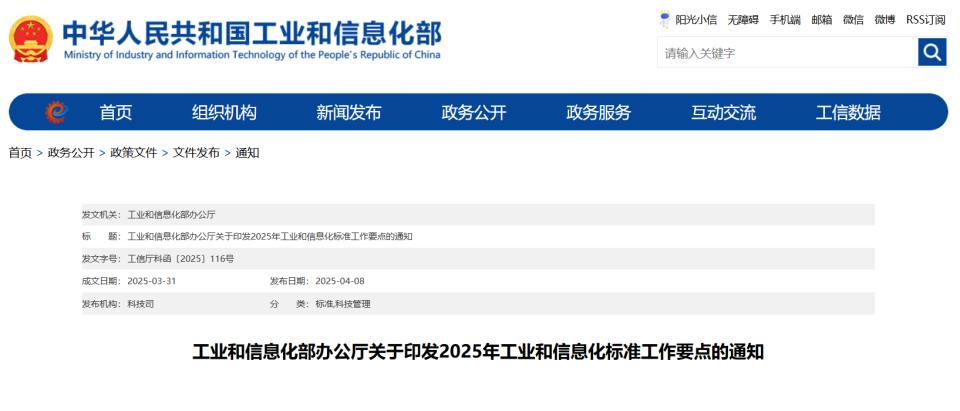960x411 pixels.
Task: Click the date 2025-03-31
Action: (x=152, y=281)
